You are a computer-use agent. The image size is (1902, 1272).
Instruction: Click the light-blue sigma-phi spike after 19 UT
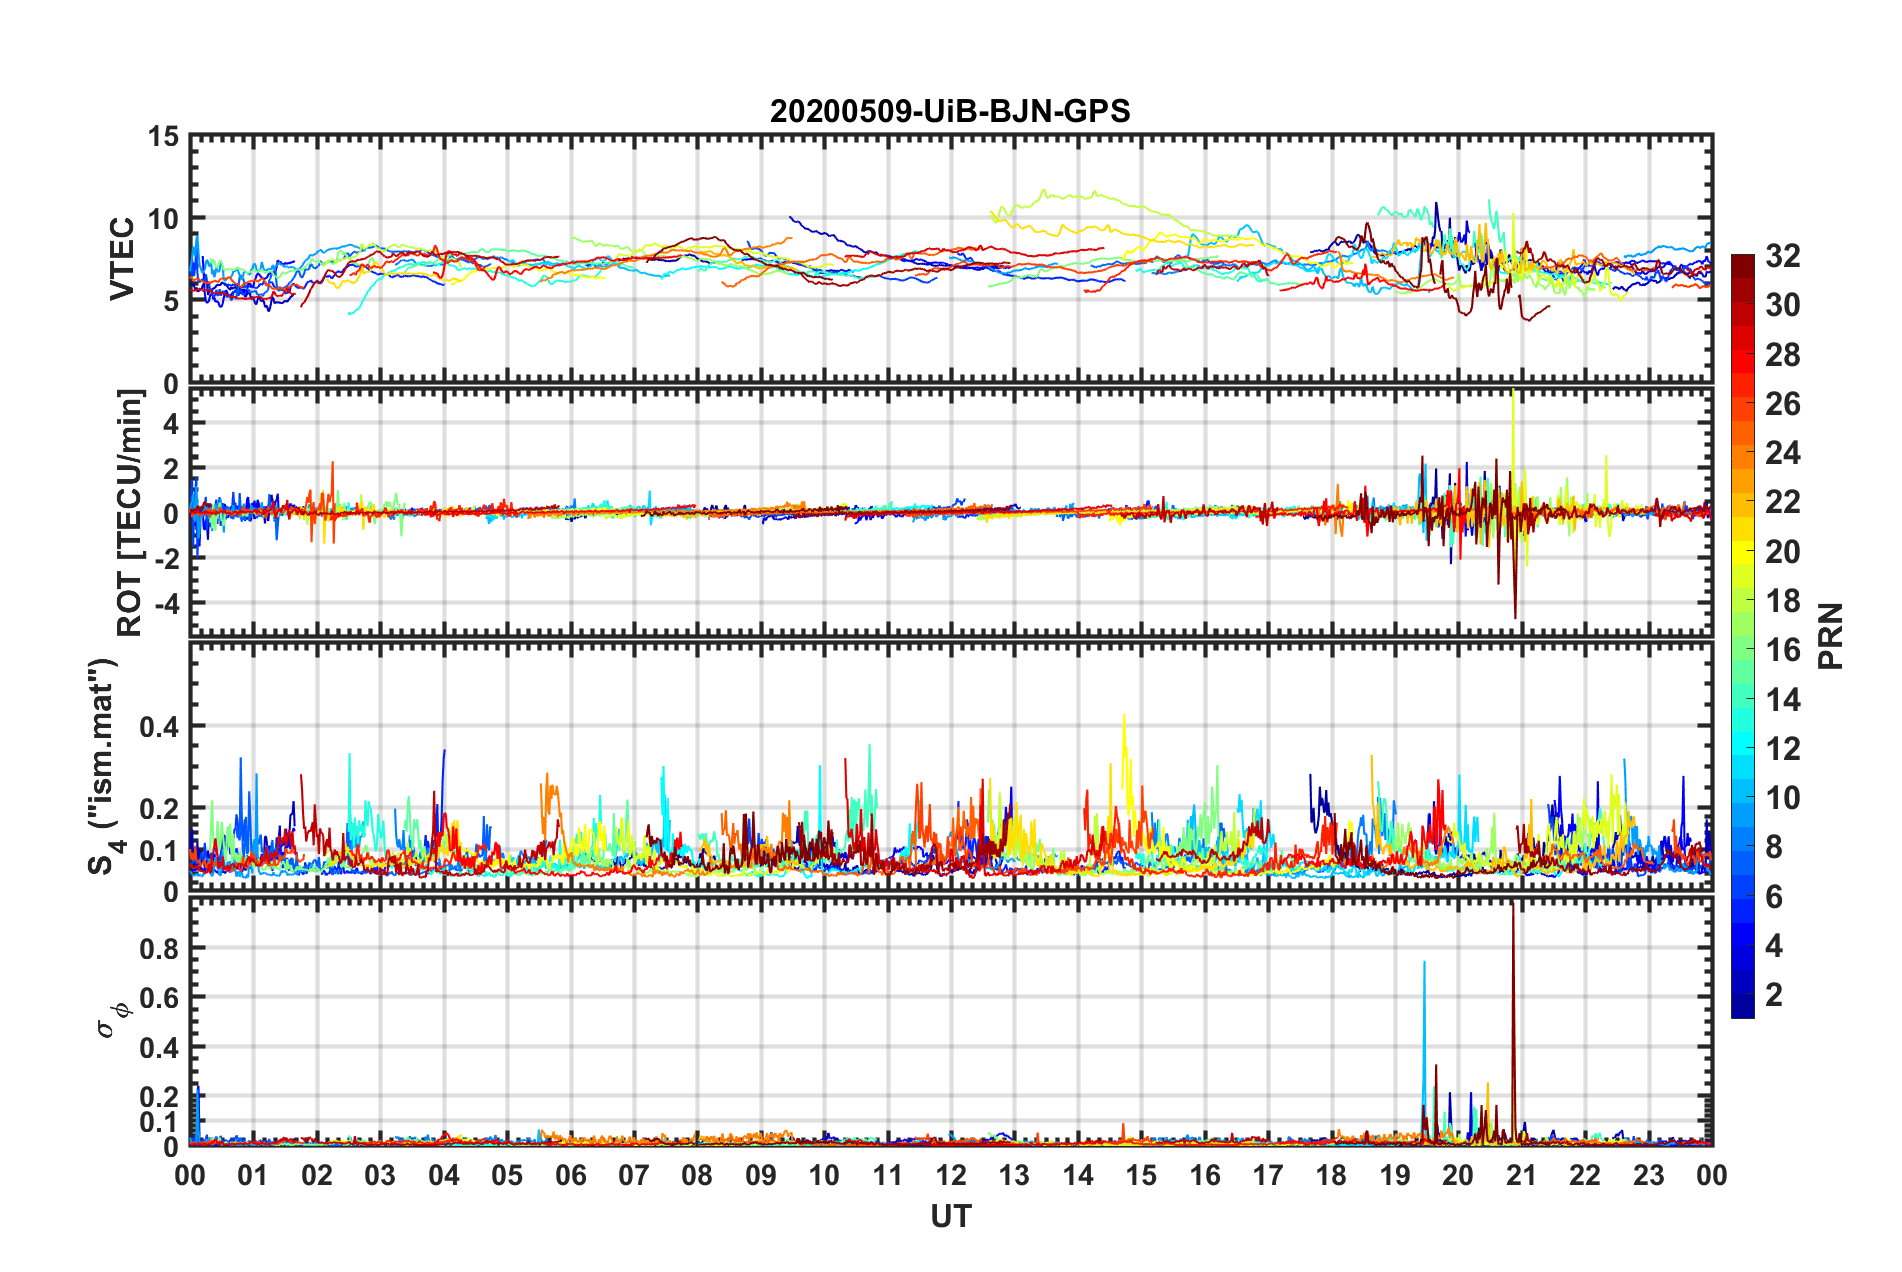click(1424, 1050)
